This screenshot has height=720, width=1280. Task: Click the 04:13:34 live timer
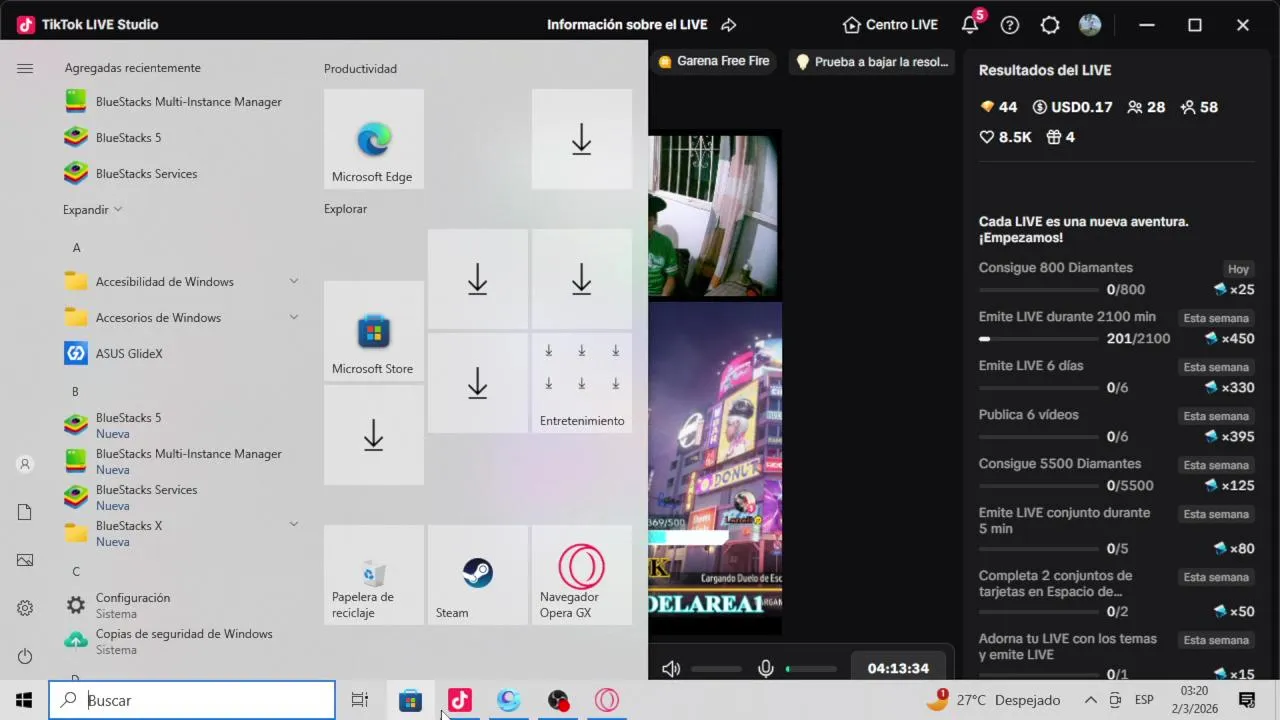point(898,668)
